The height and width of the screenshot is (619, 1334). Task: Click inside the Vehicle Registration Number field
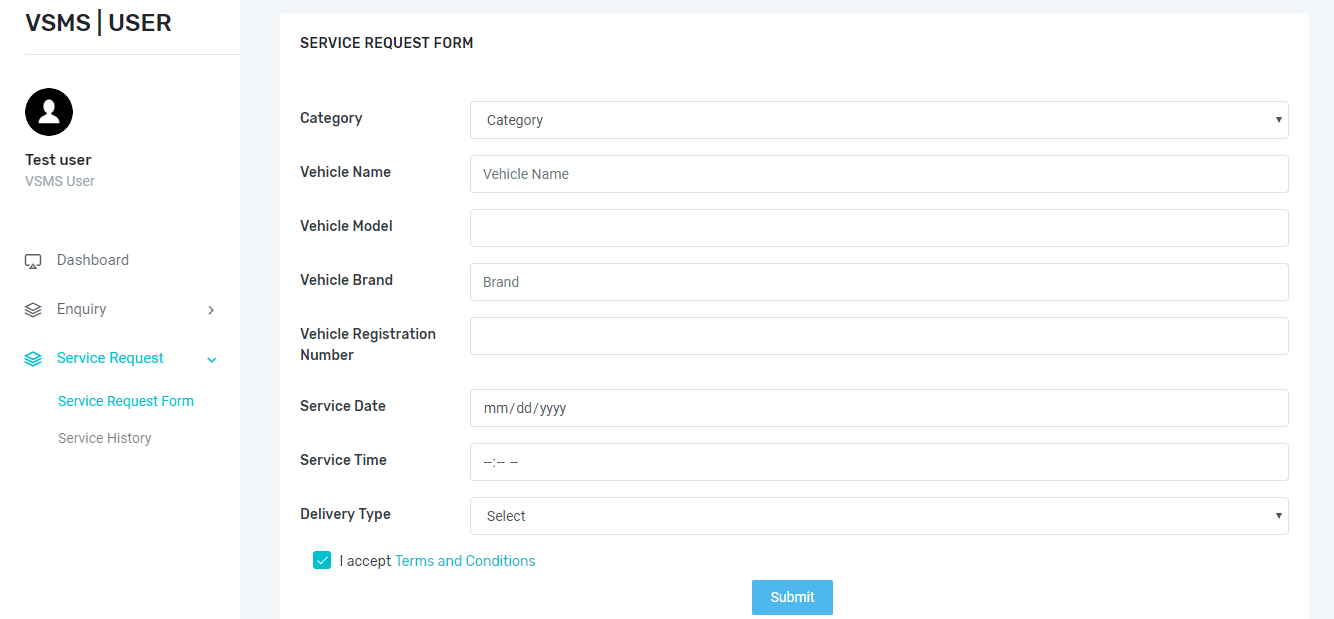(878, 335)
